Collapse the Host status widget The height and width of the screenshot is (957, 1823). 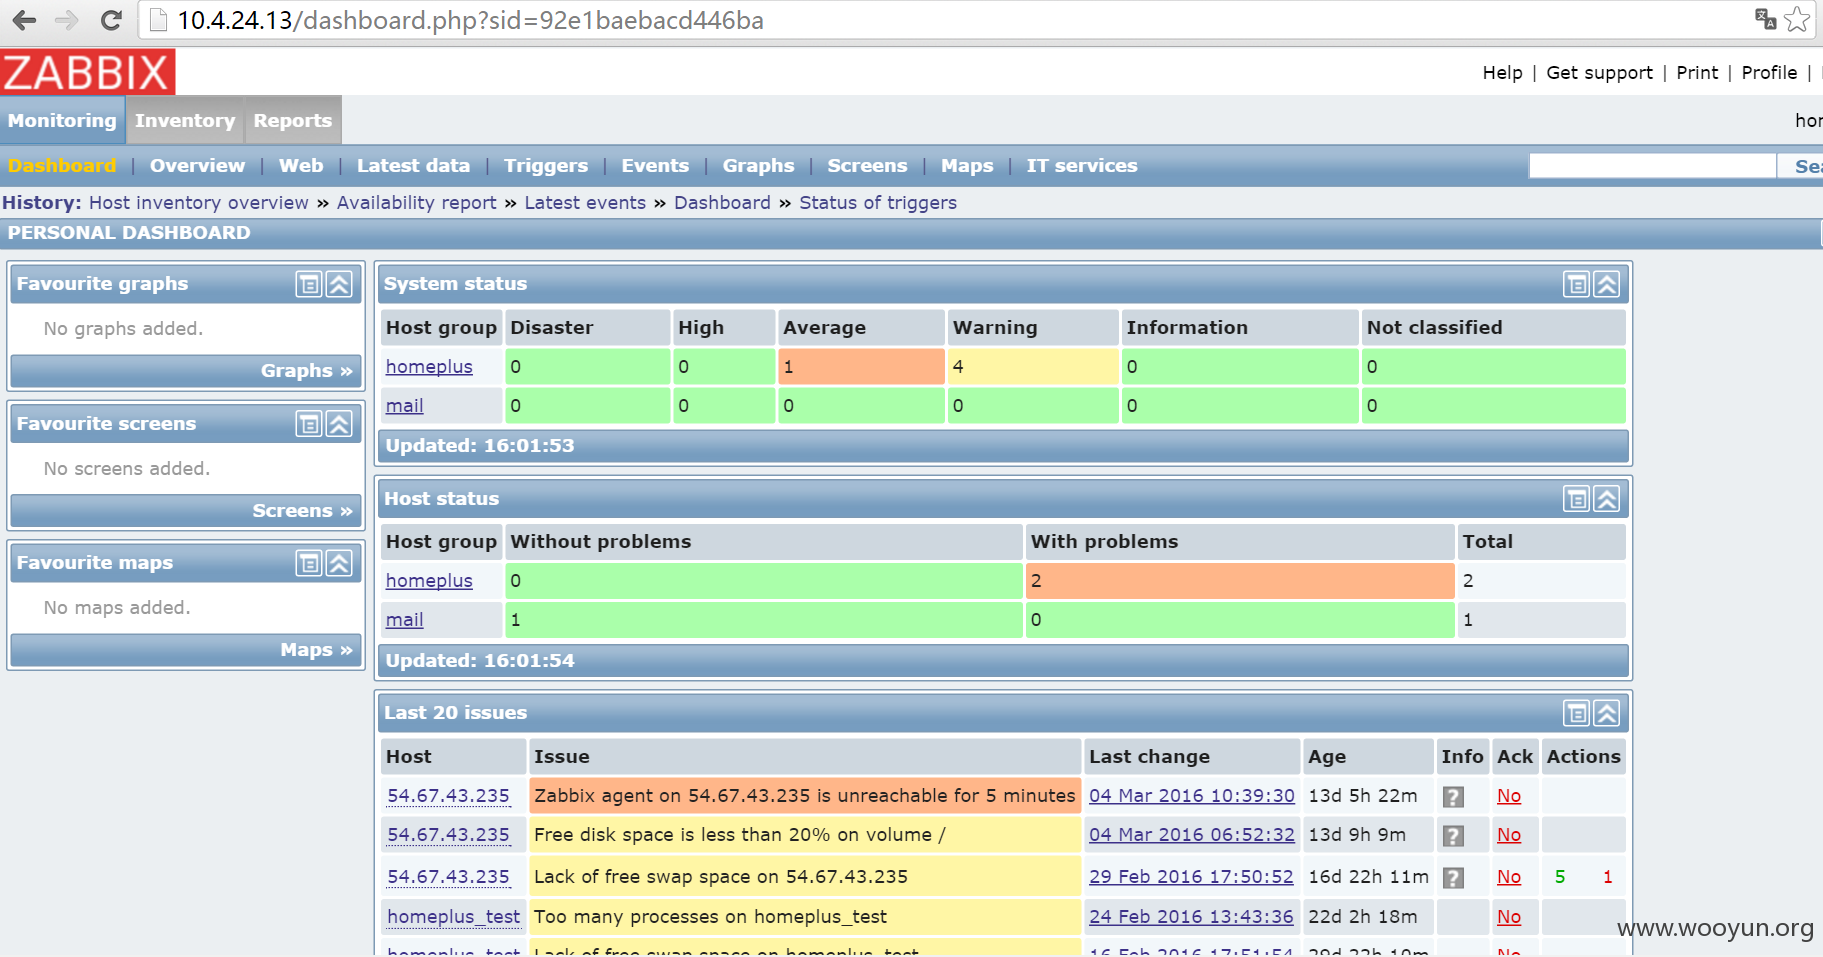tap(1606, 499)
